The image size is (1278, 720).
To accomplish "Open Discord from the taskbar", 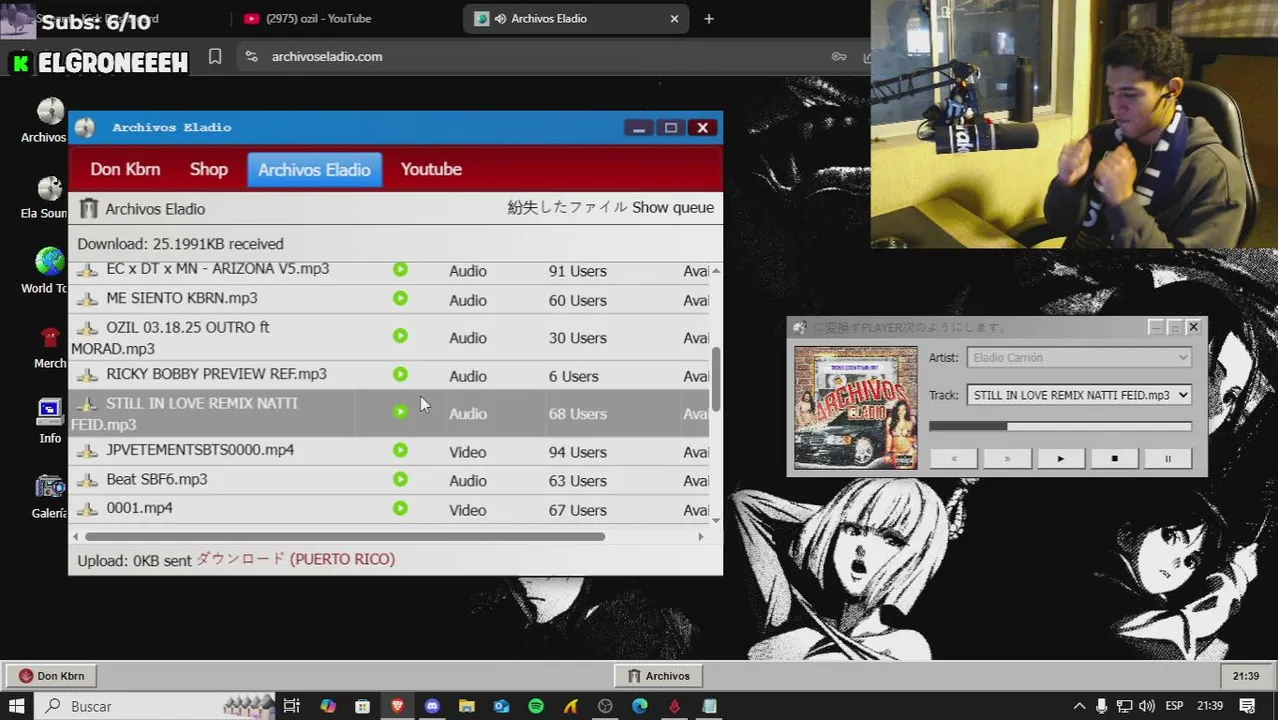I will tap(432, 706).
